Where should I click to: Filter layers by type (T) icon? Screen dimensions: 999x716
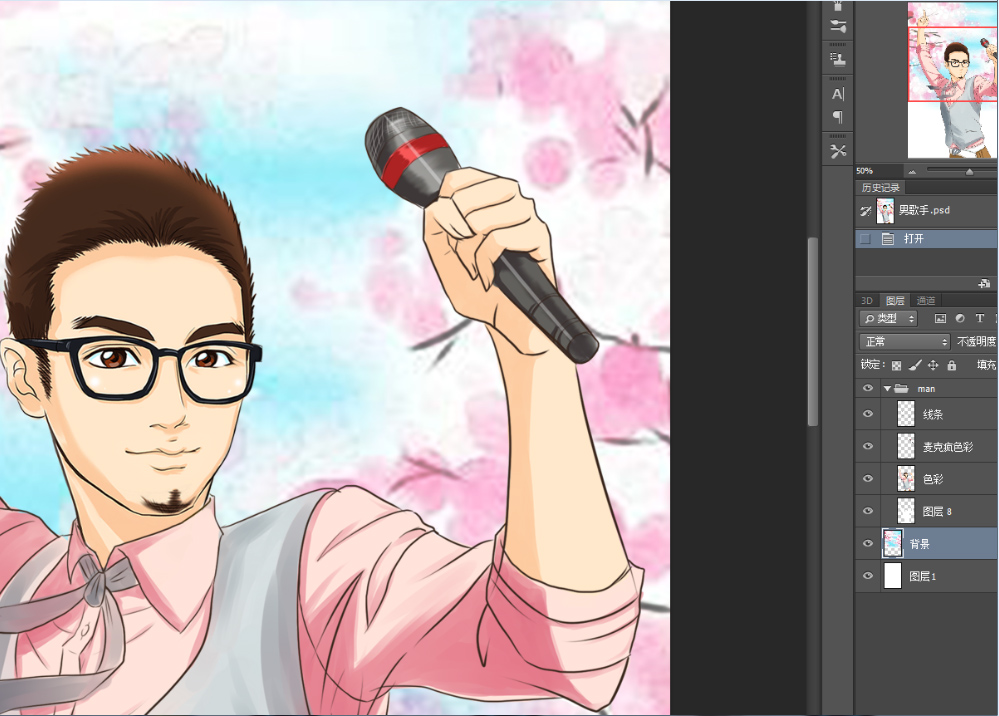coord(980,319)
